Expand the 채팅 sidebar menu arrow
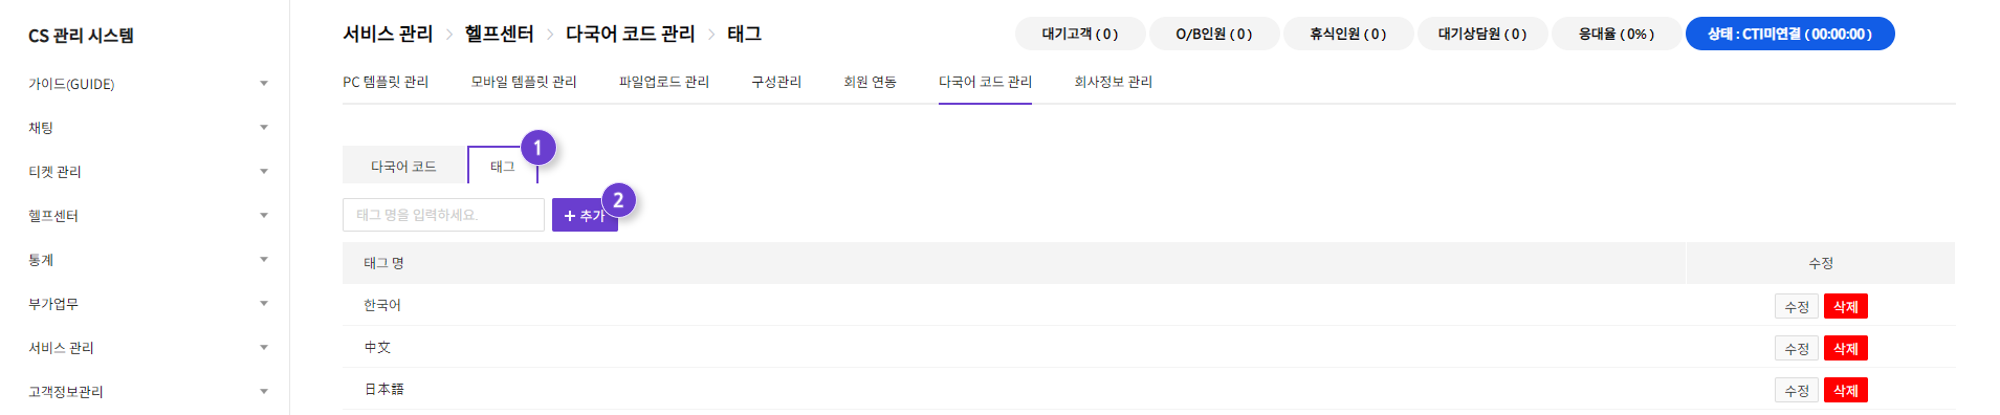This screenshot has height=415, width=2000. tap(264, 128)
